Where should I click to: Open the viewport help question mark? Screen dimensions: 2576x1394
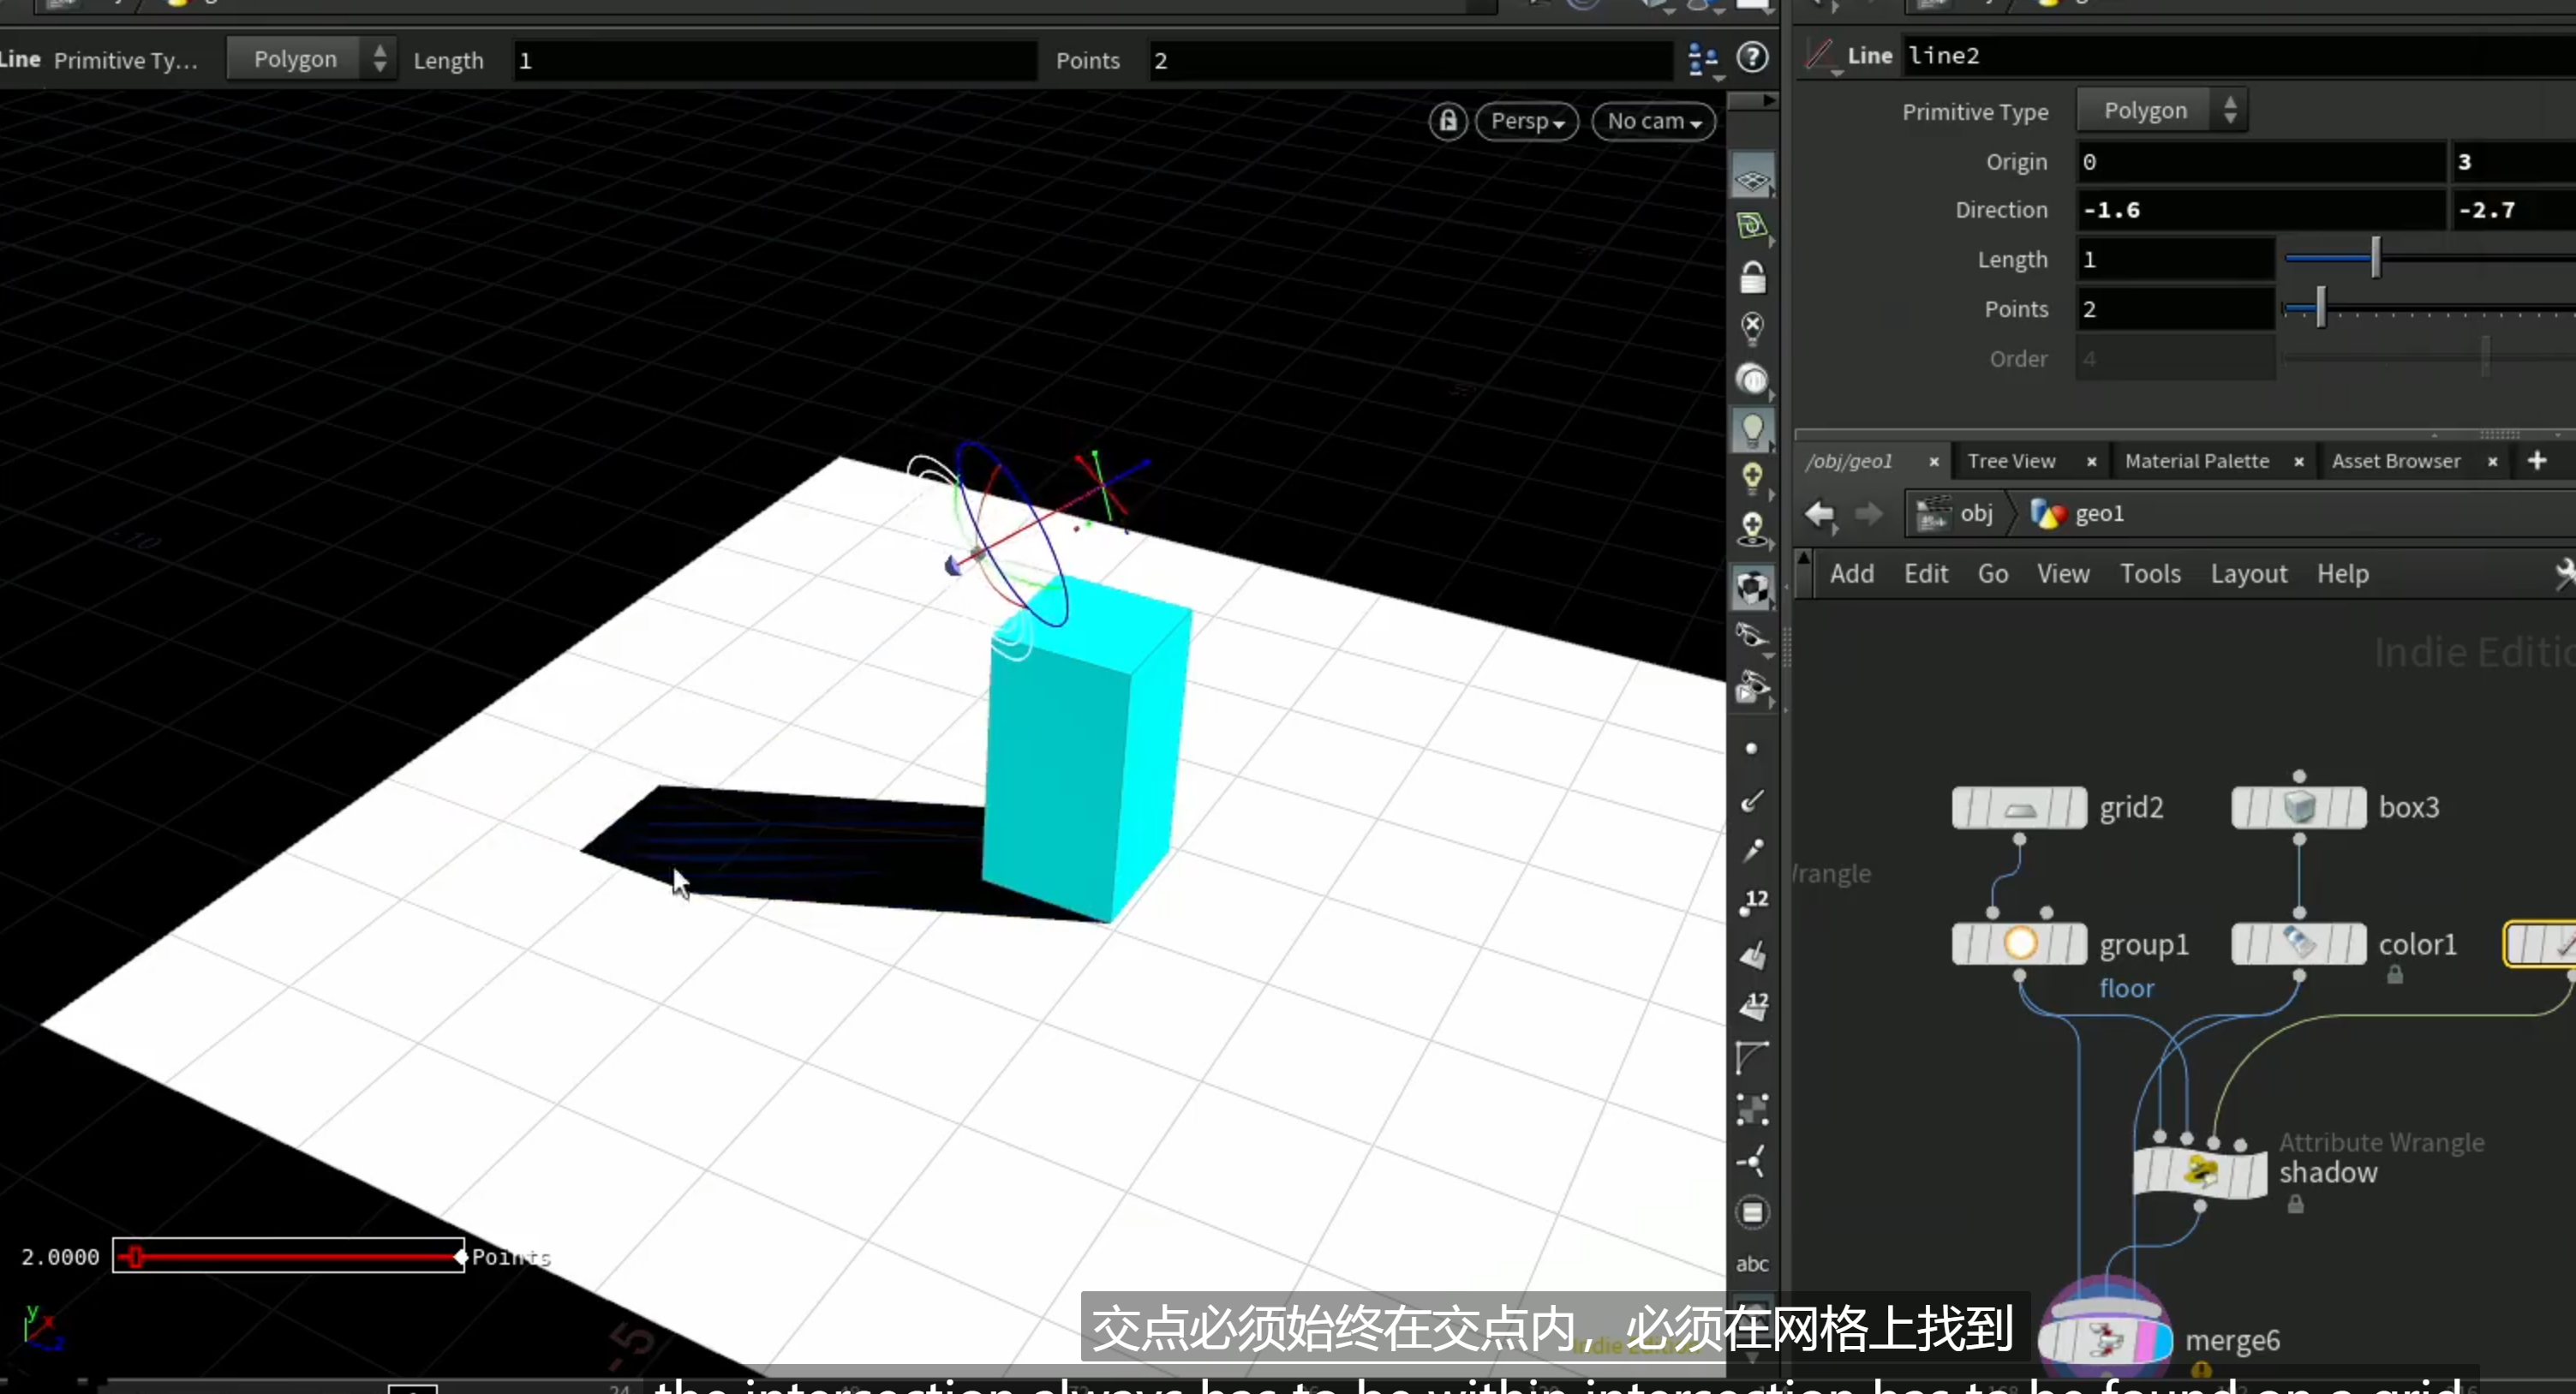pyautogui.click(x=1752, y=57)
